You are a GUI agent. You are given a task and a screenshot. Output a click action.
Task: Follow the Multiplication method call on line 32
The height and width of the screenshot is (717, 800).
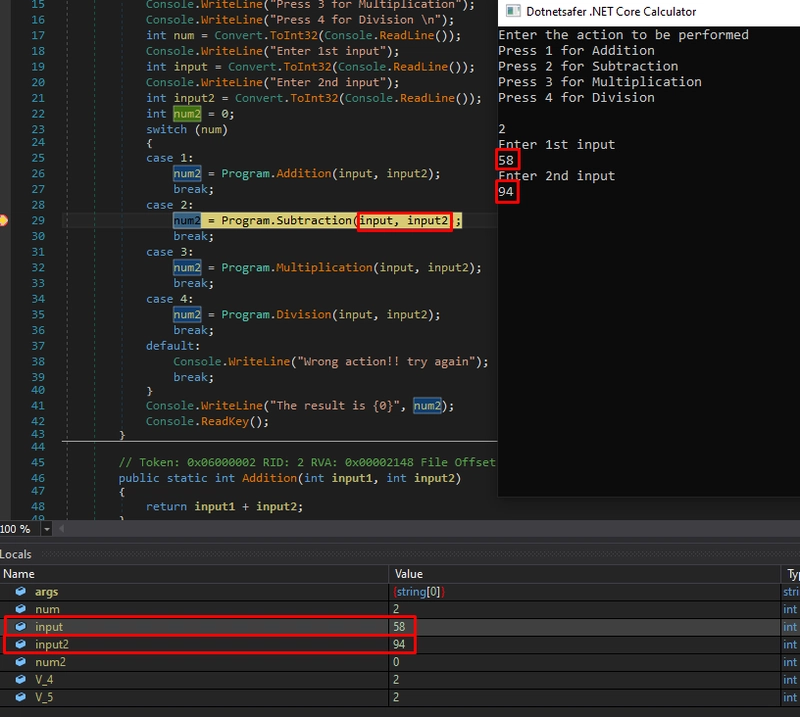click(324, 267)
